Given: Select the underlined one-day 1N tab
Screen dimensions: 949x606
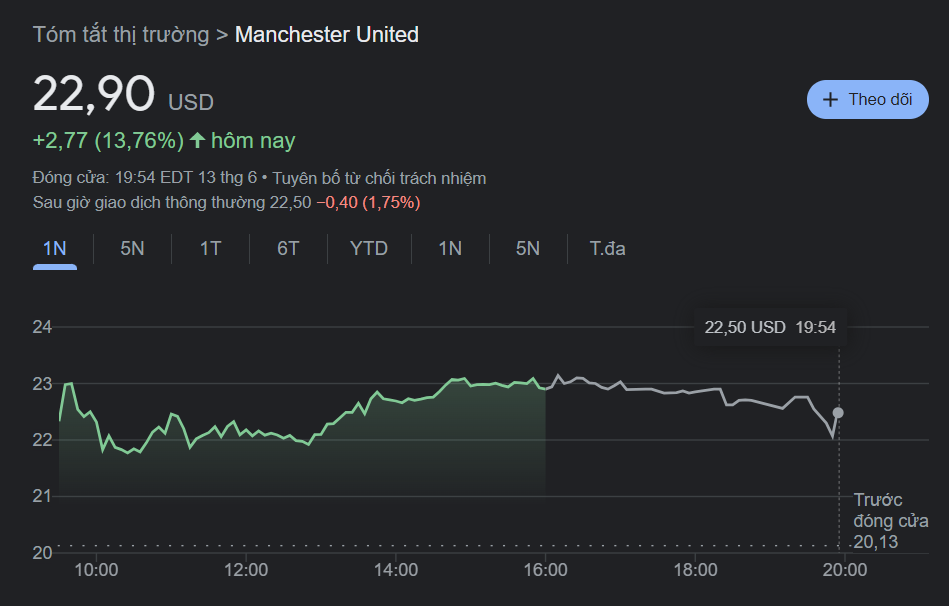Looking at the screenshot, I should [55, 249].
